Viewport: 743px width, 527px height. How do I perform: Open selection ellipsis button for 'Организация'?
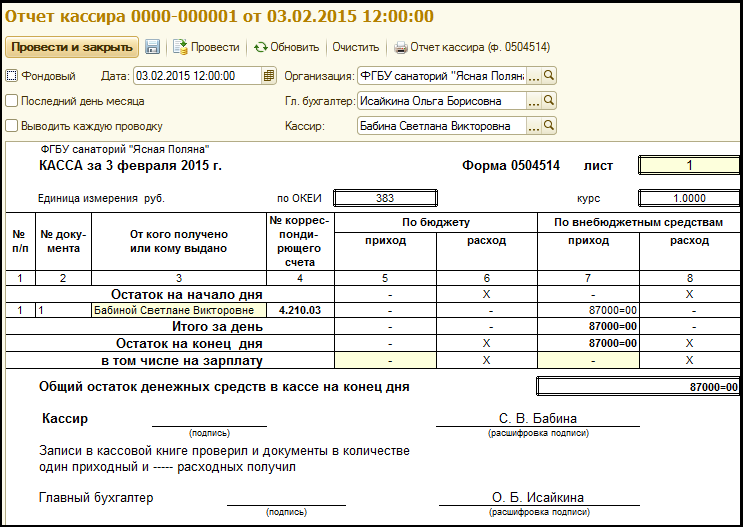[534, 76]
